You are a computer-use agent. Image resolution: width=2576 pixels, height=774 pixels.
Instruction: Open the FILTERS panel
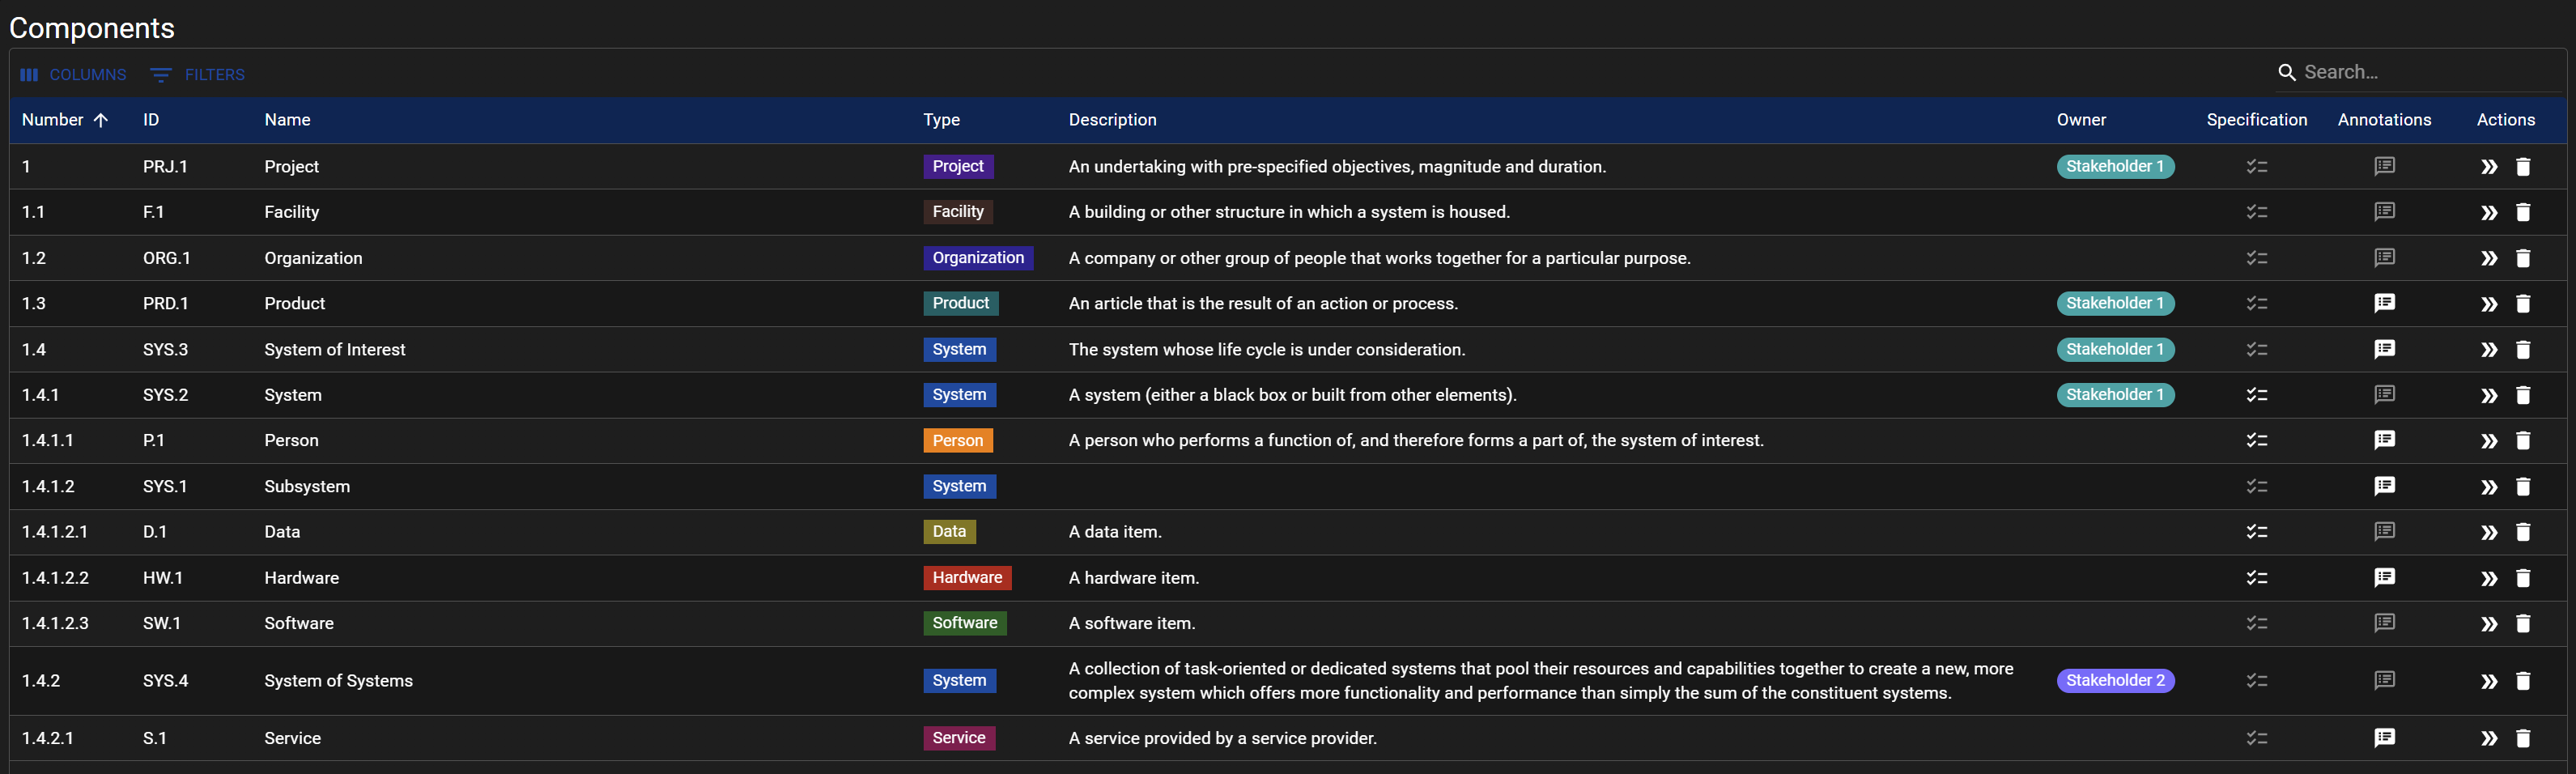[x=197, y=75]
